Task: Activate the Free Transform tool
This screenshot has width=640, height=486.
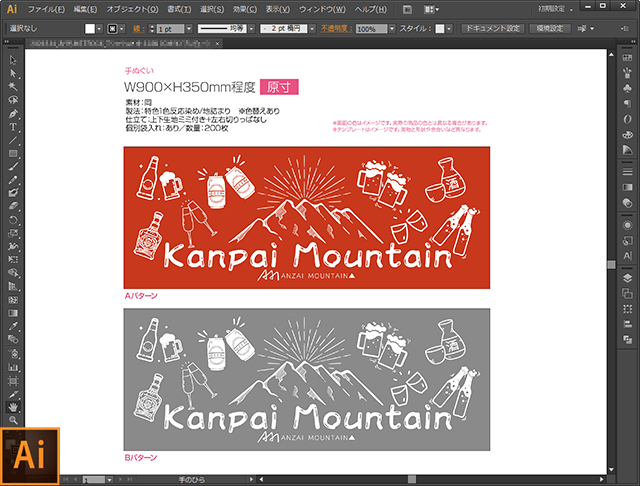Action: 13,260
